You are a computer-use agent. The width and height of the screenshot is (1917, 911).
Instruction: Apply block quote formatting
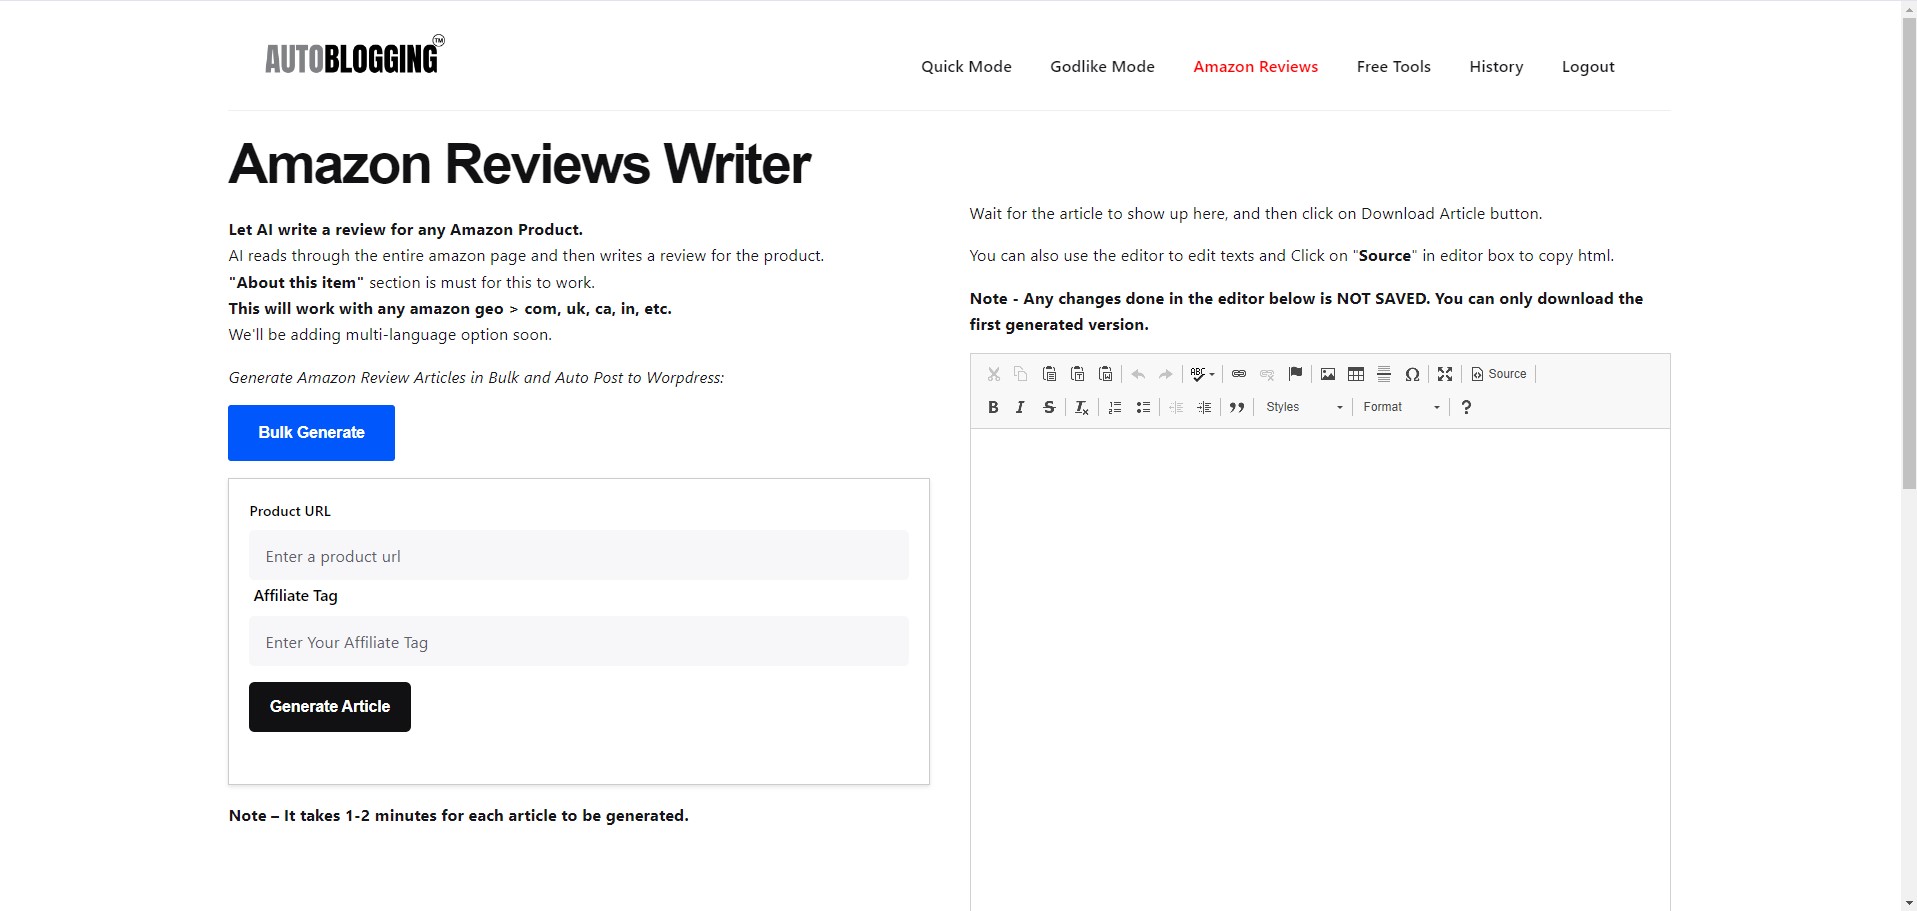click(x=1237, y=407)
